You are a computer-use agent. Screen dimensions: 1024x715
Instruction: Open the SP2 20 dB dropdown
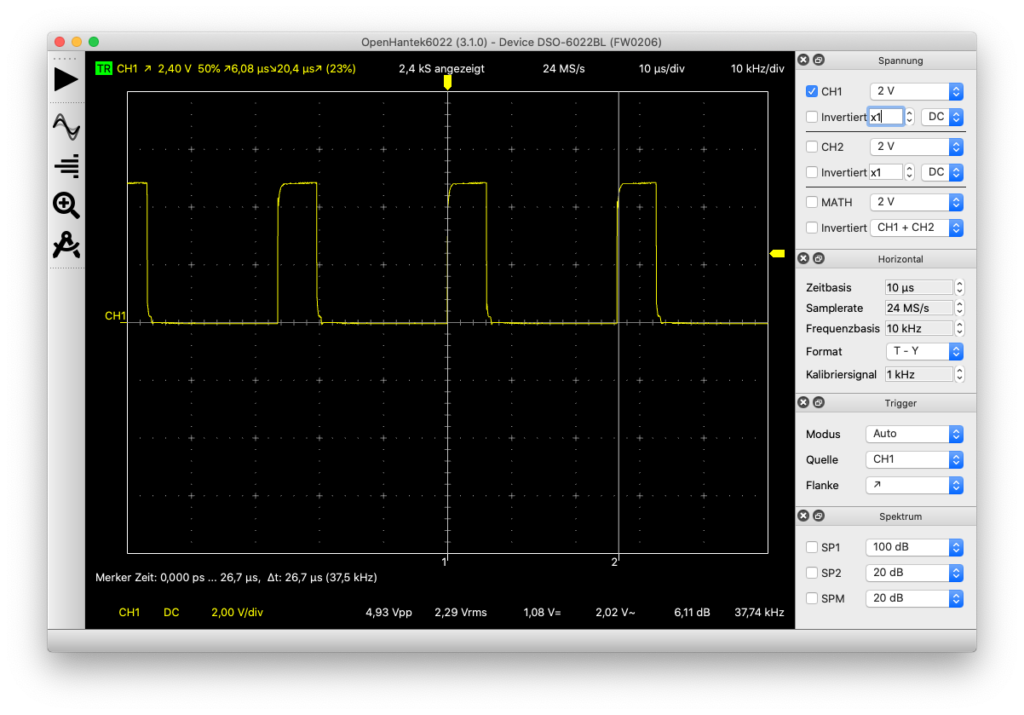click(914, 573)
